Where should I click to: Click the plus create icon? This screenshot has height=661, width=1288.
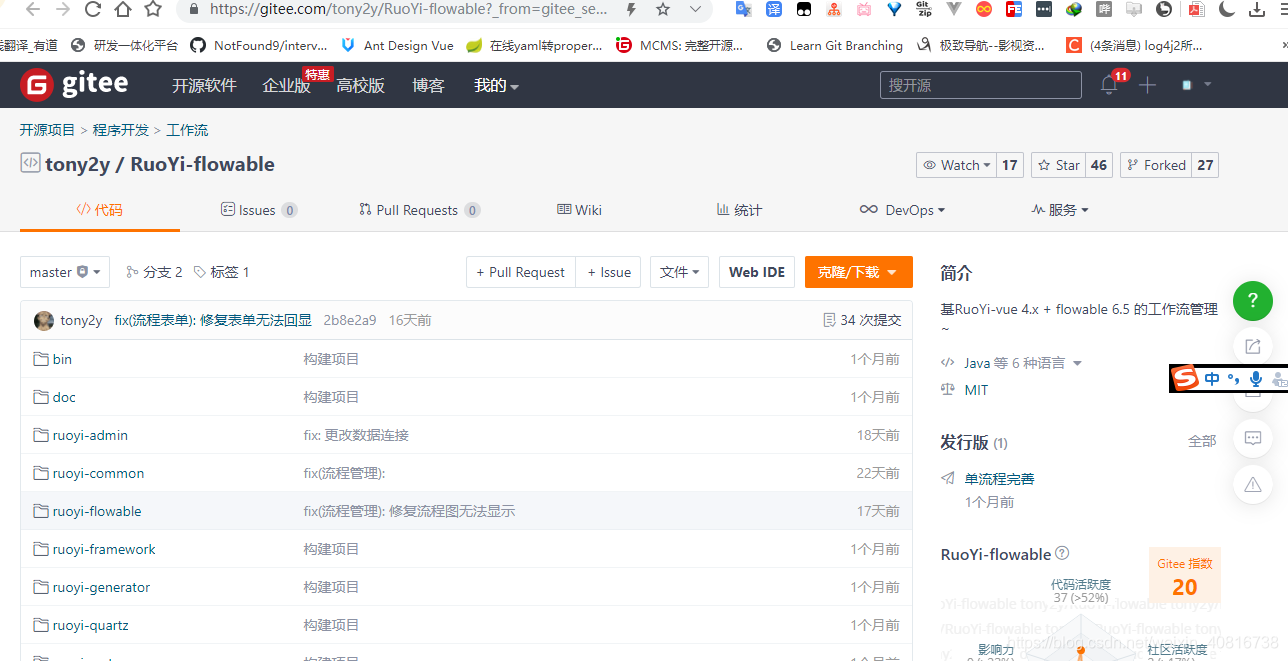tap(1148, 85)
